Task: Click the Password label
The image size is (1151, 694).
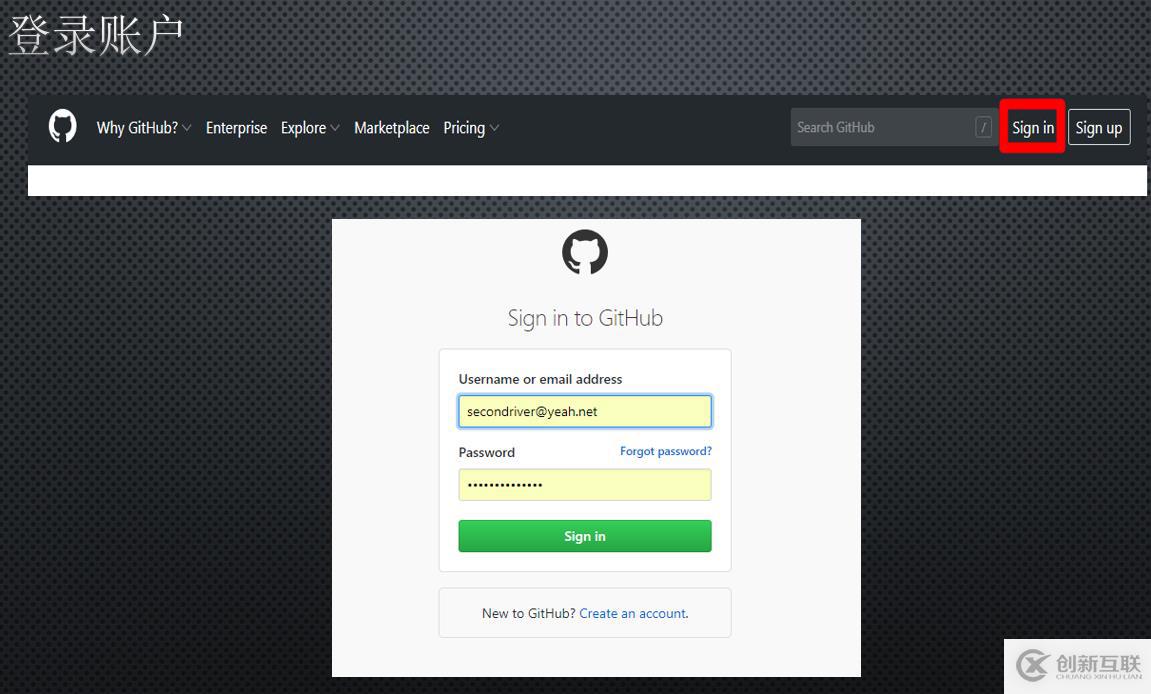Action: 487,452
